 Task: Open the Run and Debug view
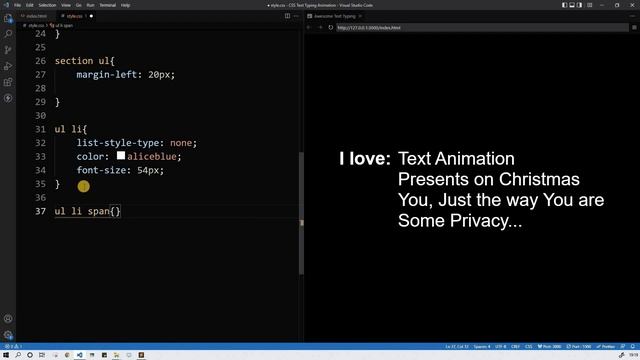(8, 66)
